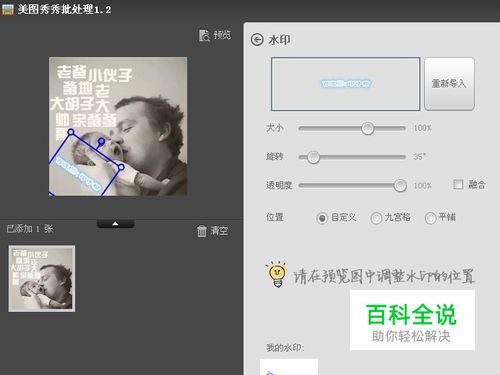The image size is (500, 375).
Task: Click the 预览 text label
Action: point(222,35)
